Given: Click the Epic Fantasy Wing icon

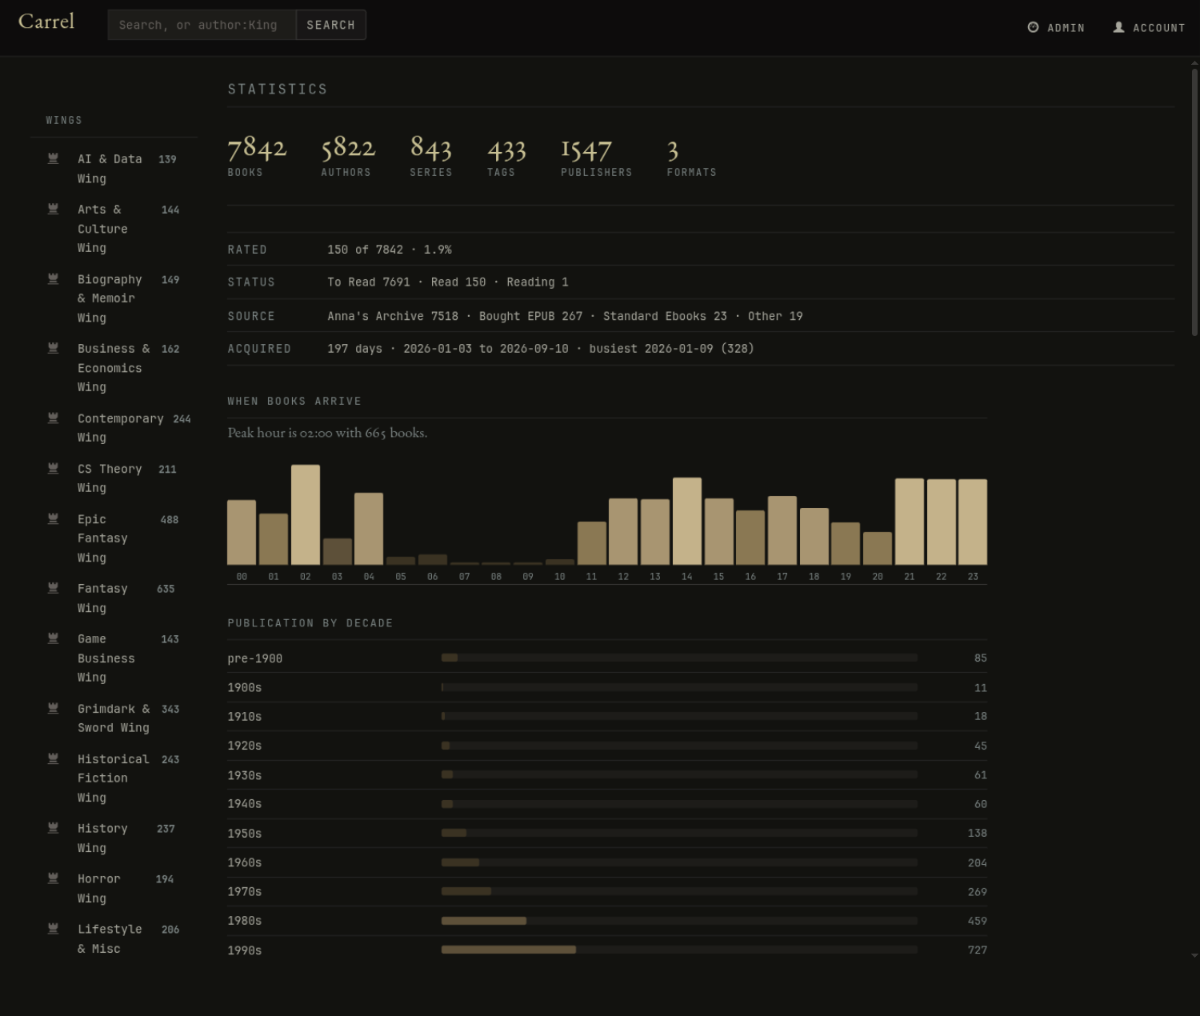Looking at the screenshot, I should [x=53, y=518].
